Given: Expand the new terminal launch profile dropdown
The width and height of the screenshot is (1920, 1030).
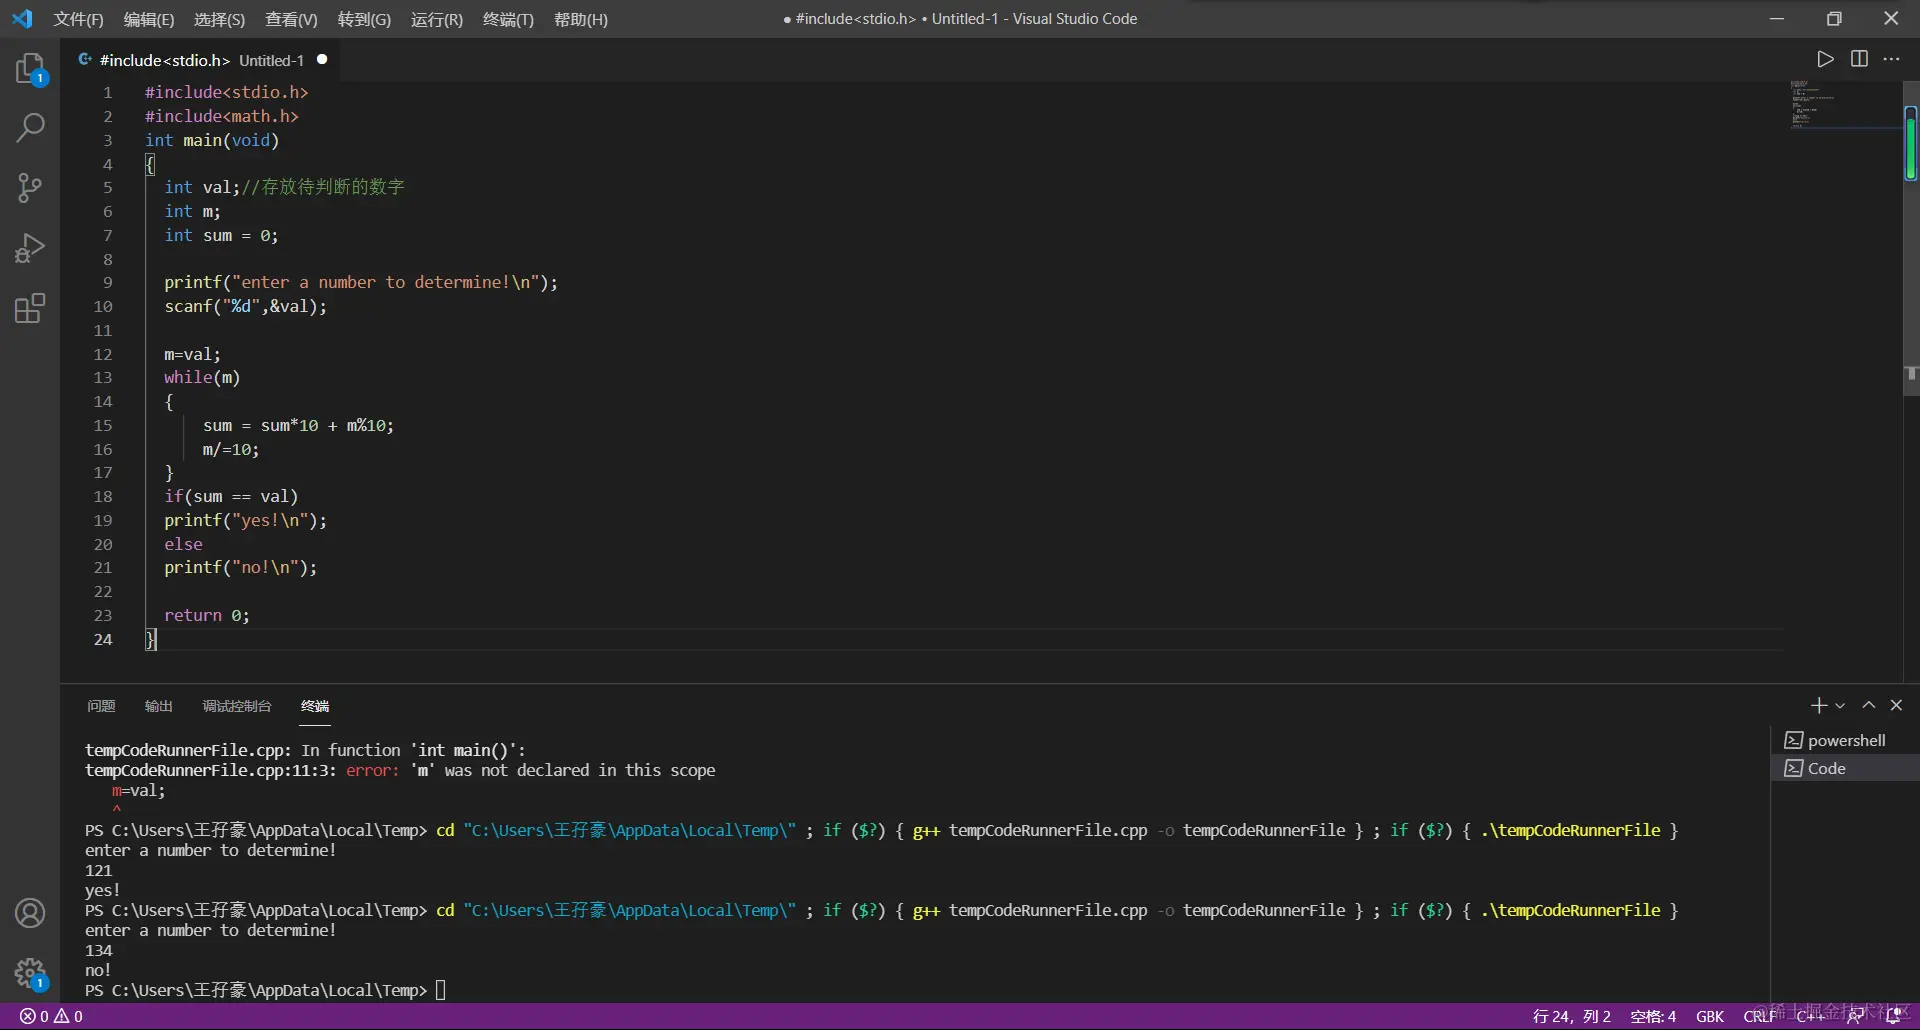Looking at the screenshot, I should click(x=1840, y=706).
